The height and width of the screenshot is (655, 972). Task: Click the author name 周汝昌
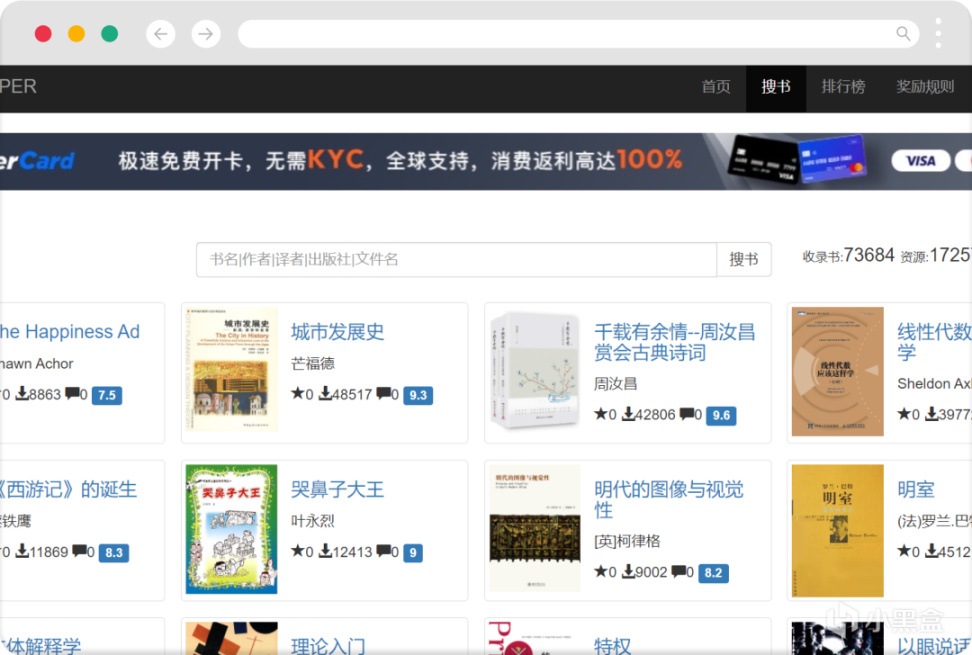616,384
